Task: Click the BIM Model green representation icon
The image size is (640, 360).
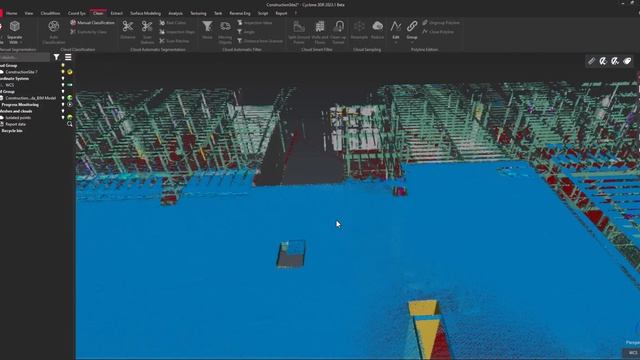Action: coord(70,98)
